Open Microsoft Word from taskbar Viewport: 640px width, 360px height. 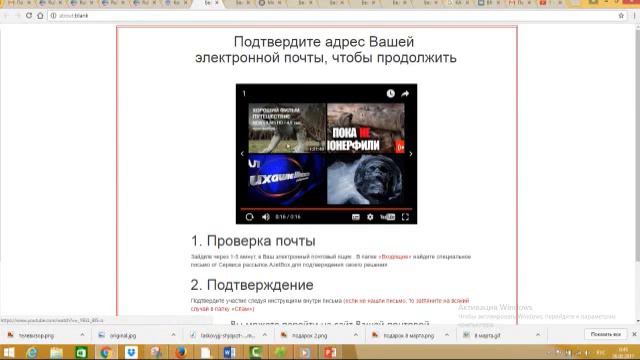click(230, 352)
